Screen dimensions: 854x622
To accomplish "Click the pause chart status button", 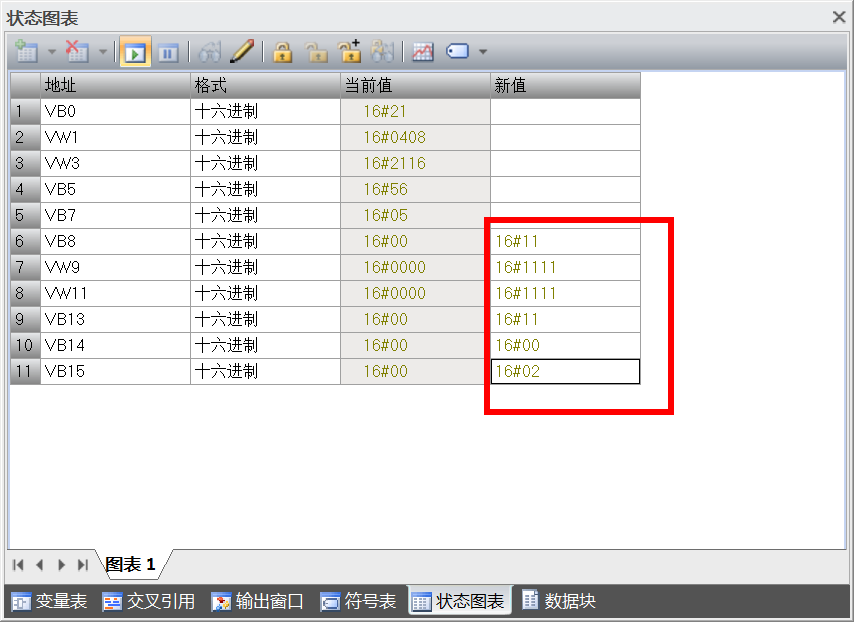I will pyautogui.click(x=168, y=53).
